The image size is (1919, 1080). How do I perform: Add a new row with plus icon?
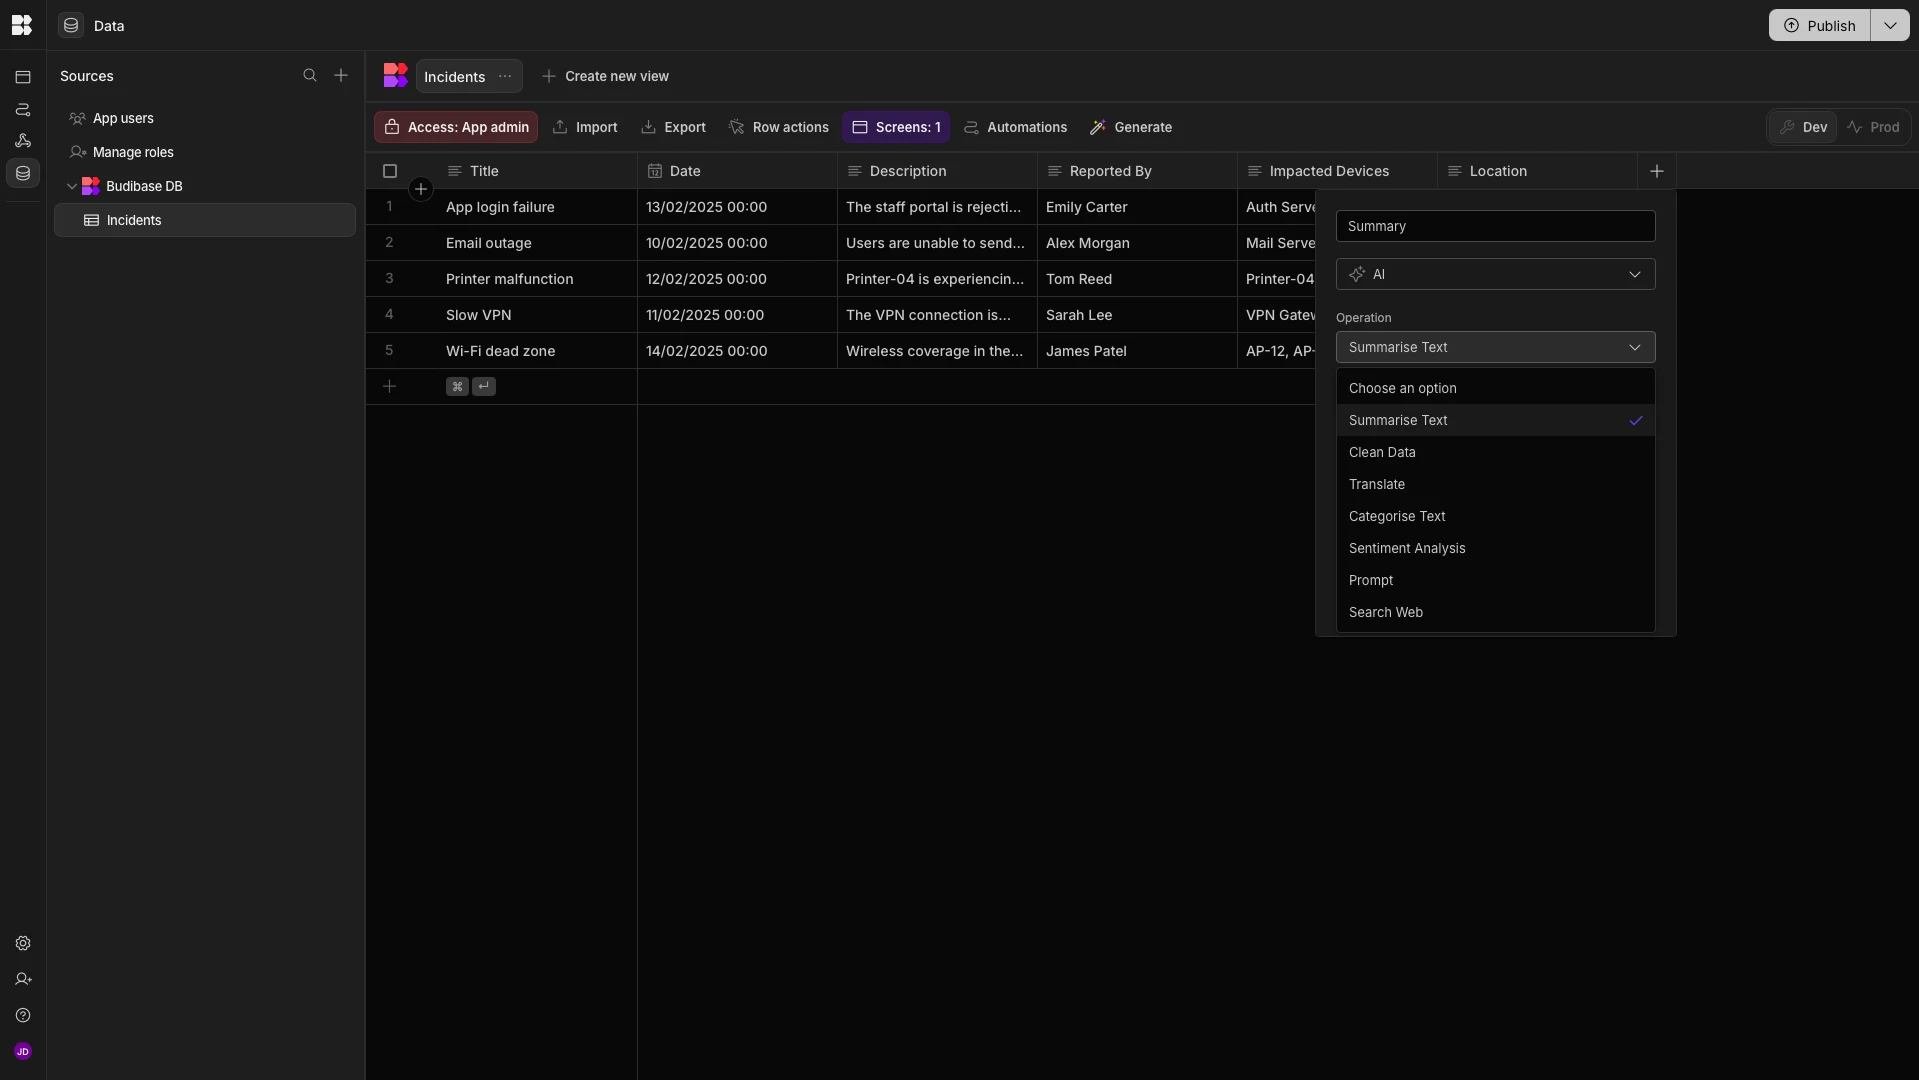(x=390, y=386)
